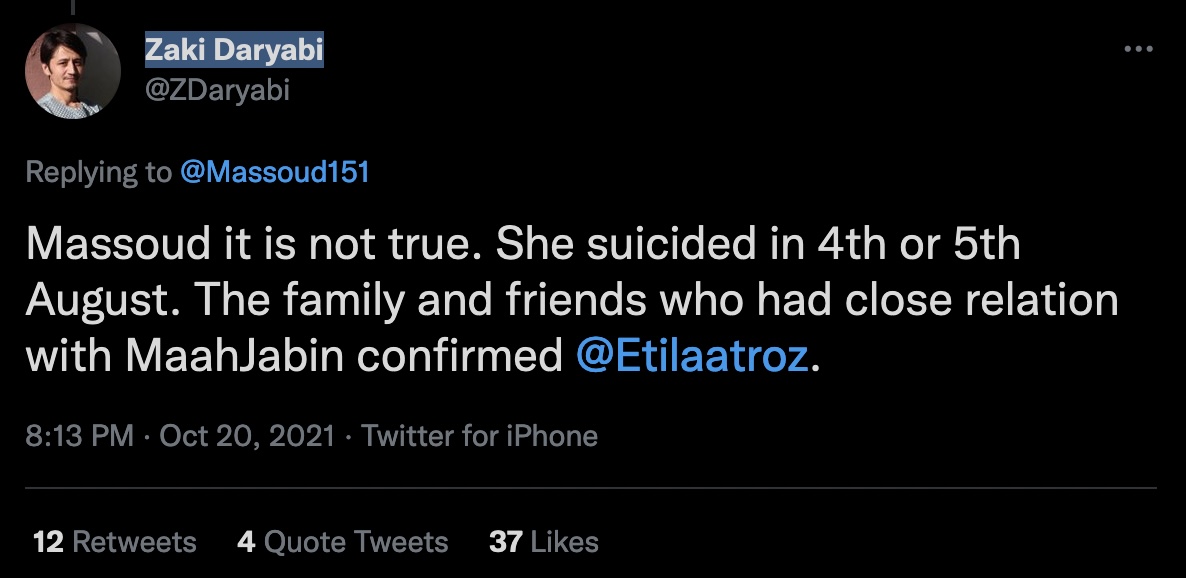Show the 4 Quote Tweets
This screenshot has width=1186, height=578.
342,542
